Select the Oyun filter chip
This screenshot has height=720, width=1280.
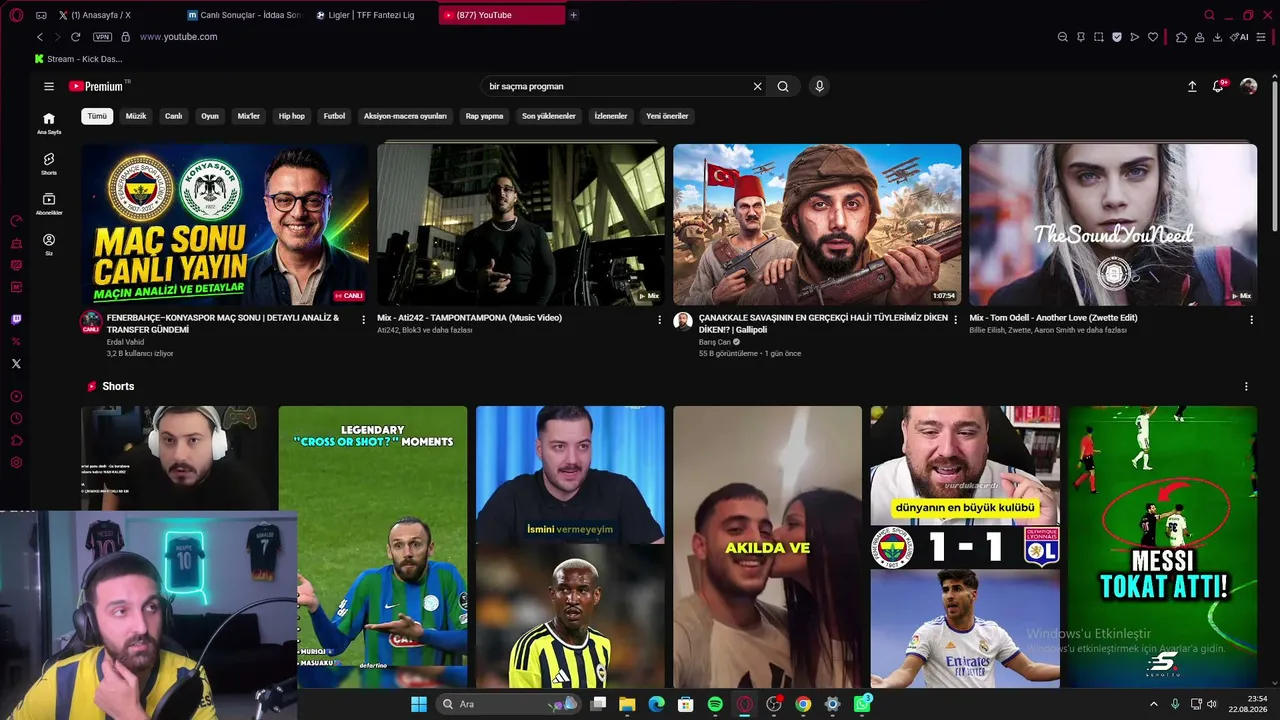210,116
